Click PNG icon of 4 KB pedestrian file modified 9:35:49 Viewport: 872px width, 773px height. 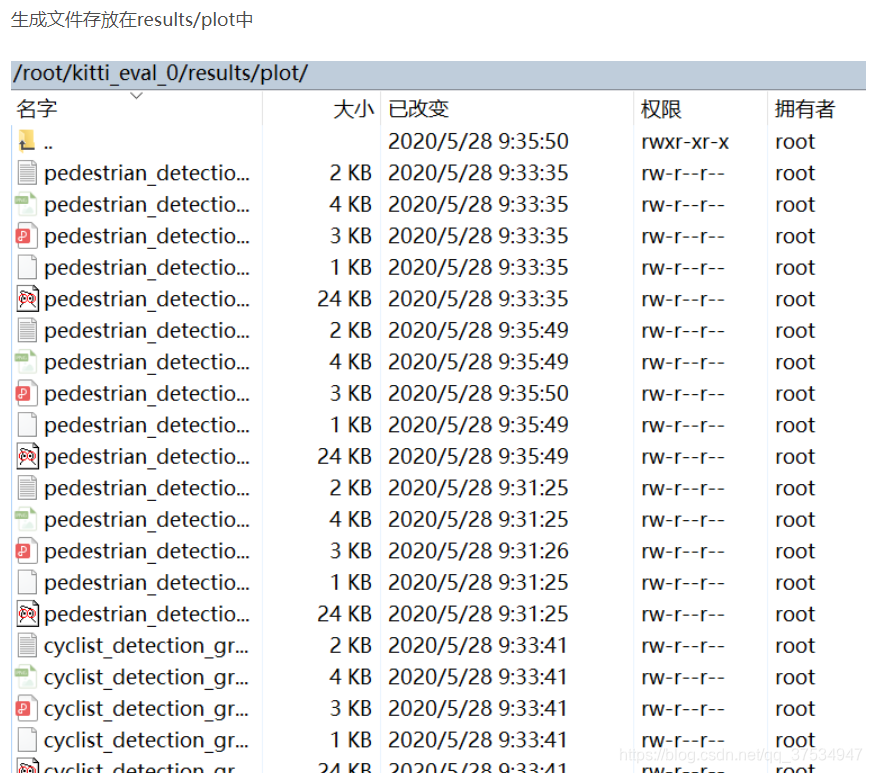pyautogui.click(x=26, y=361)
